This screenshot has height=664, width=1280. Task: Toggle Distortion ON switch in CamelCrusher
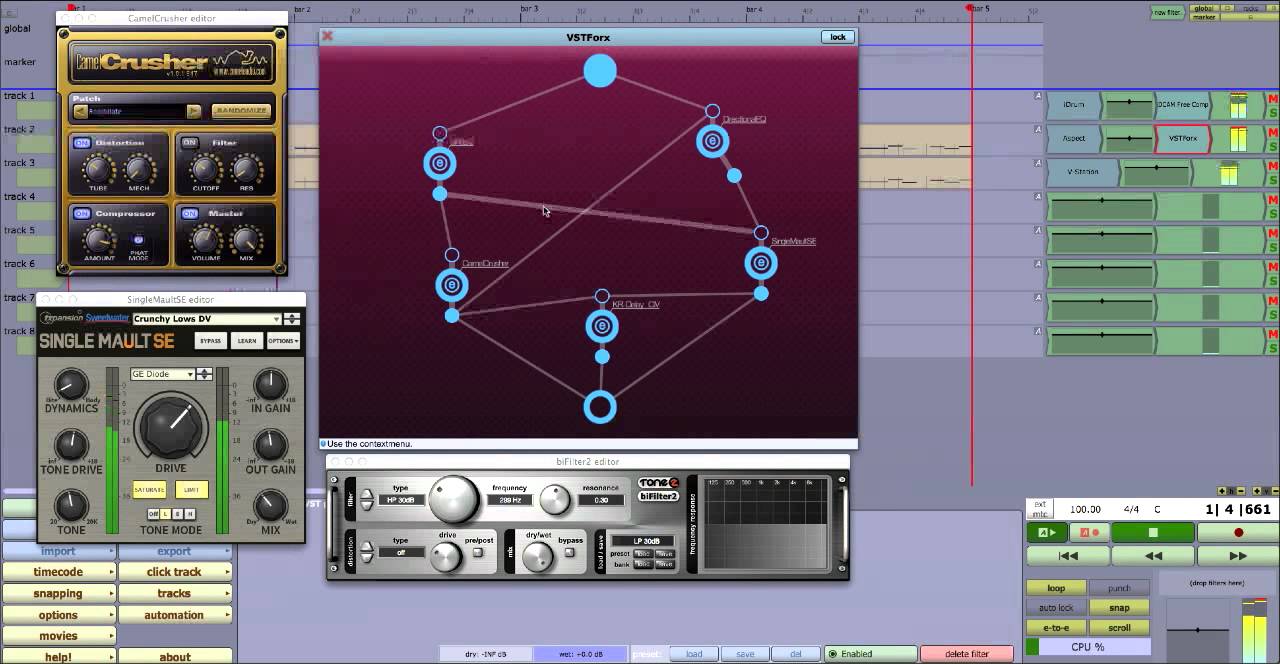[x=82, y=143]
